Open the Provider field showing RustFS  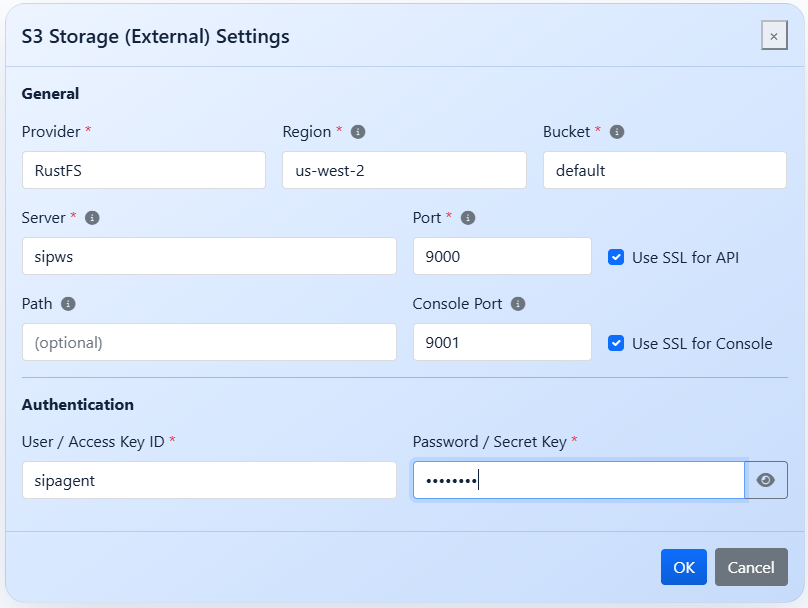tap(144, 170)
